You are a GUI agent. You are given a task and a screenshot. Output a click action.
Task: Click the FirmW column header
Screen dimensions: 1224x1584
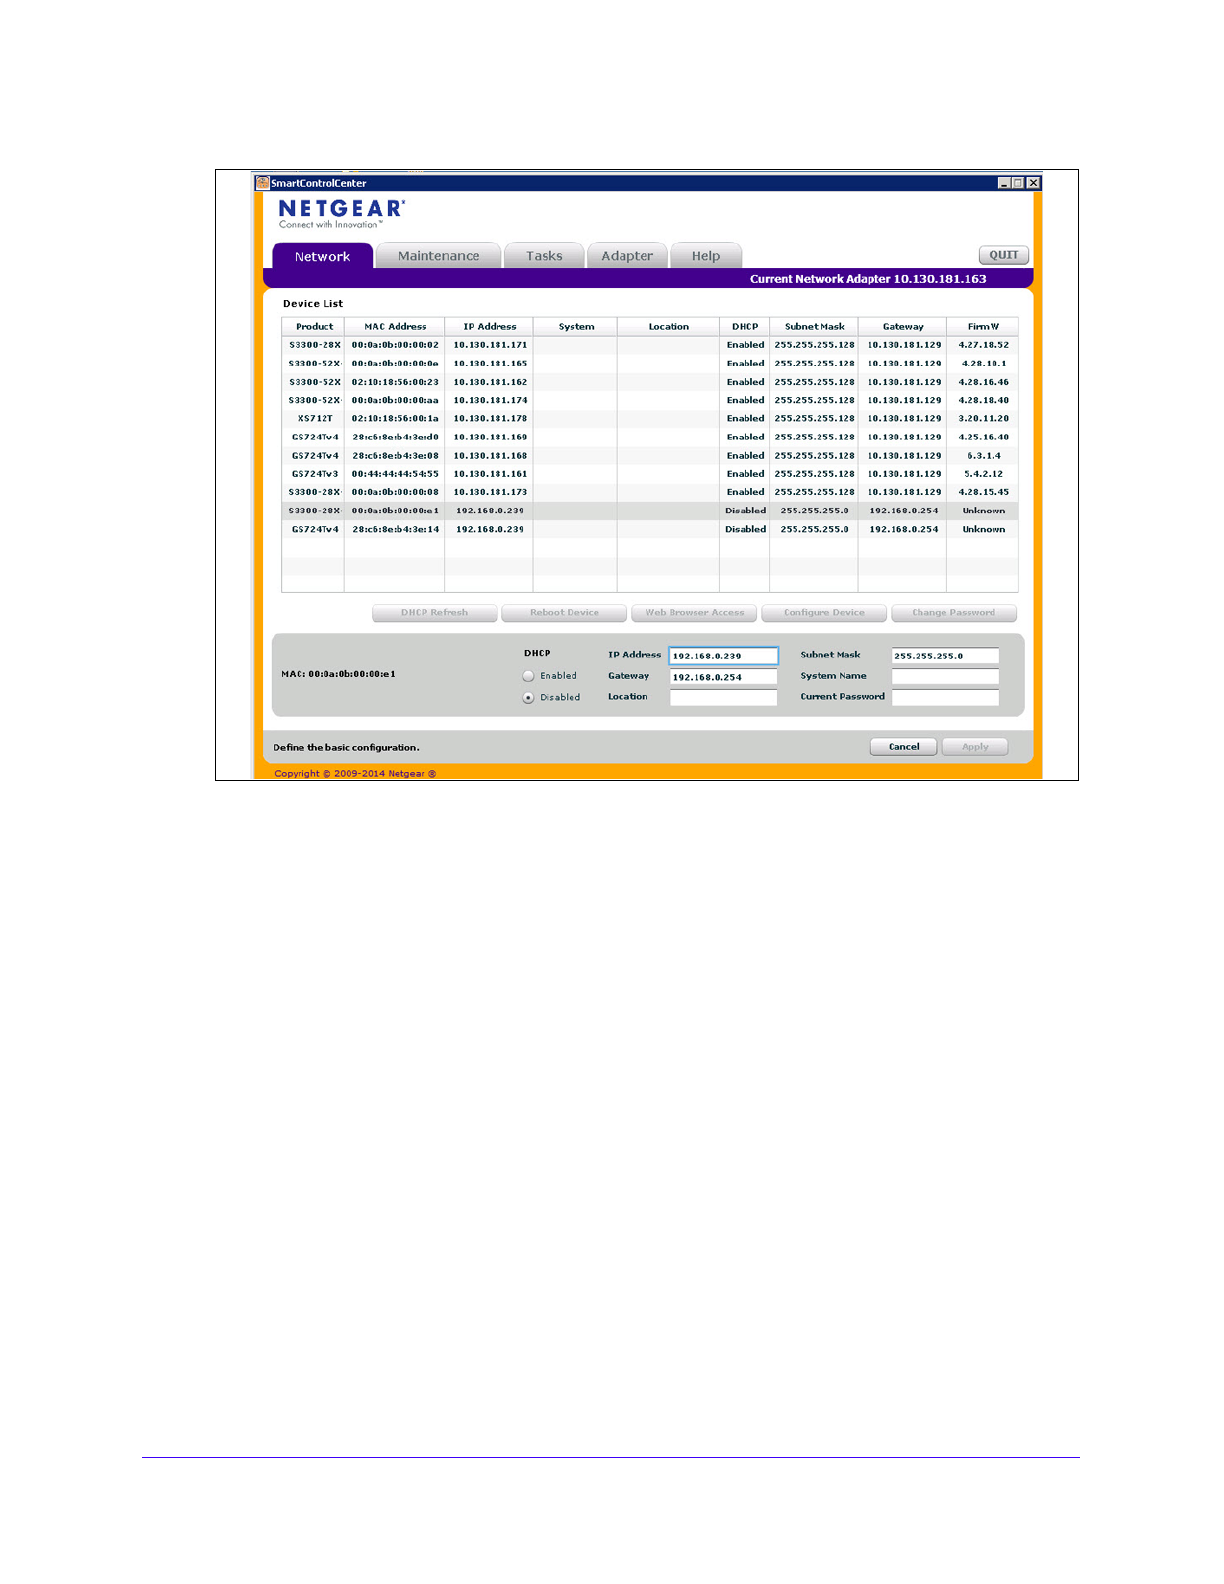[983, 327]
